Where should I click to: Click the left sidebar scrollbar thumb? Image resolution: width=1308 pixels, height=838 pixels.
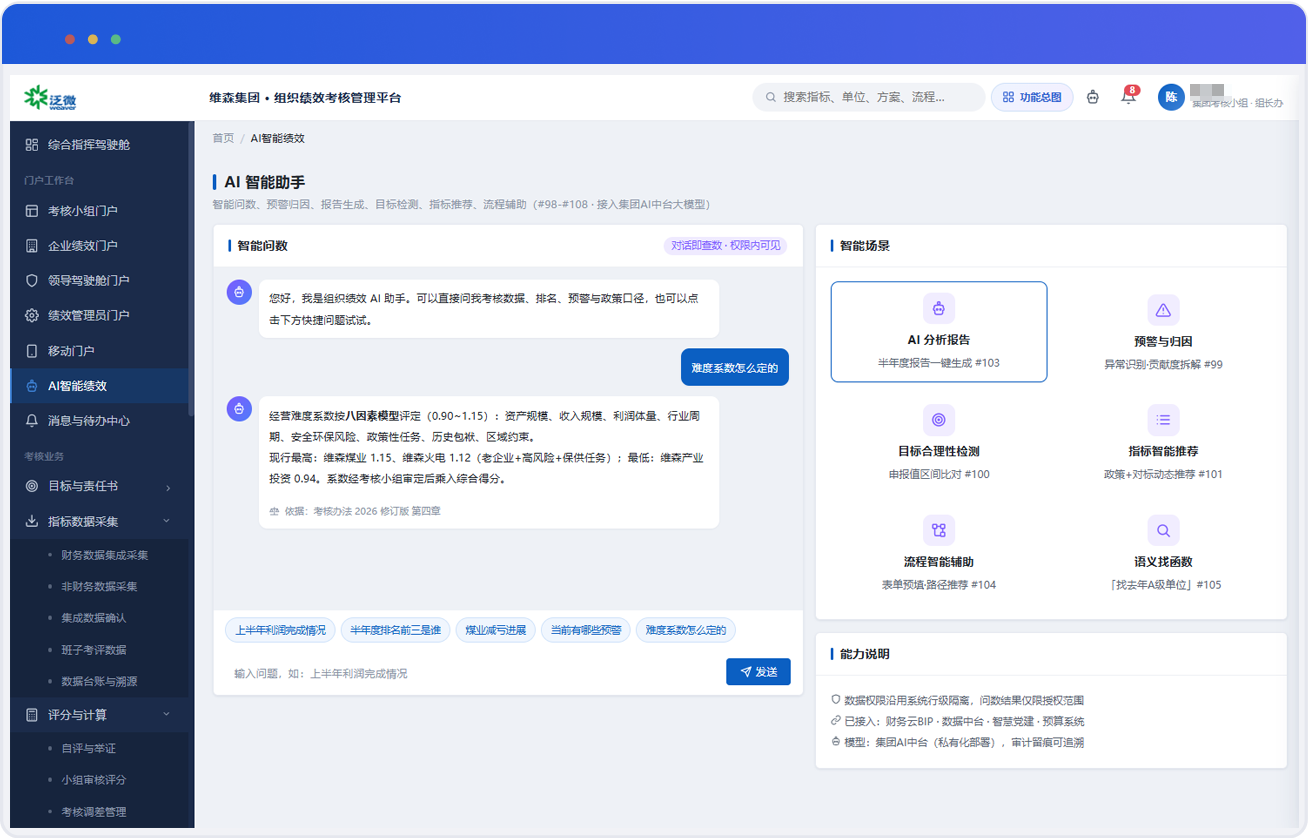click(x=191, y=268)
